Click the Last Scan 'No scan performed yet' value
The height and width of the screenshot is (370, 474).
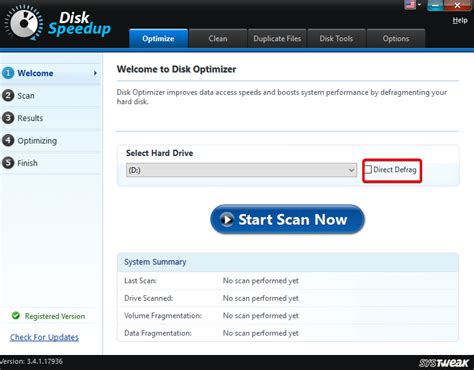tap(261, 281)
